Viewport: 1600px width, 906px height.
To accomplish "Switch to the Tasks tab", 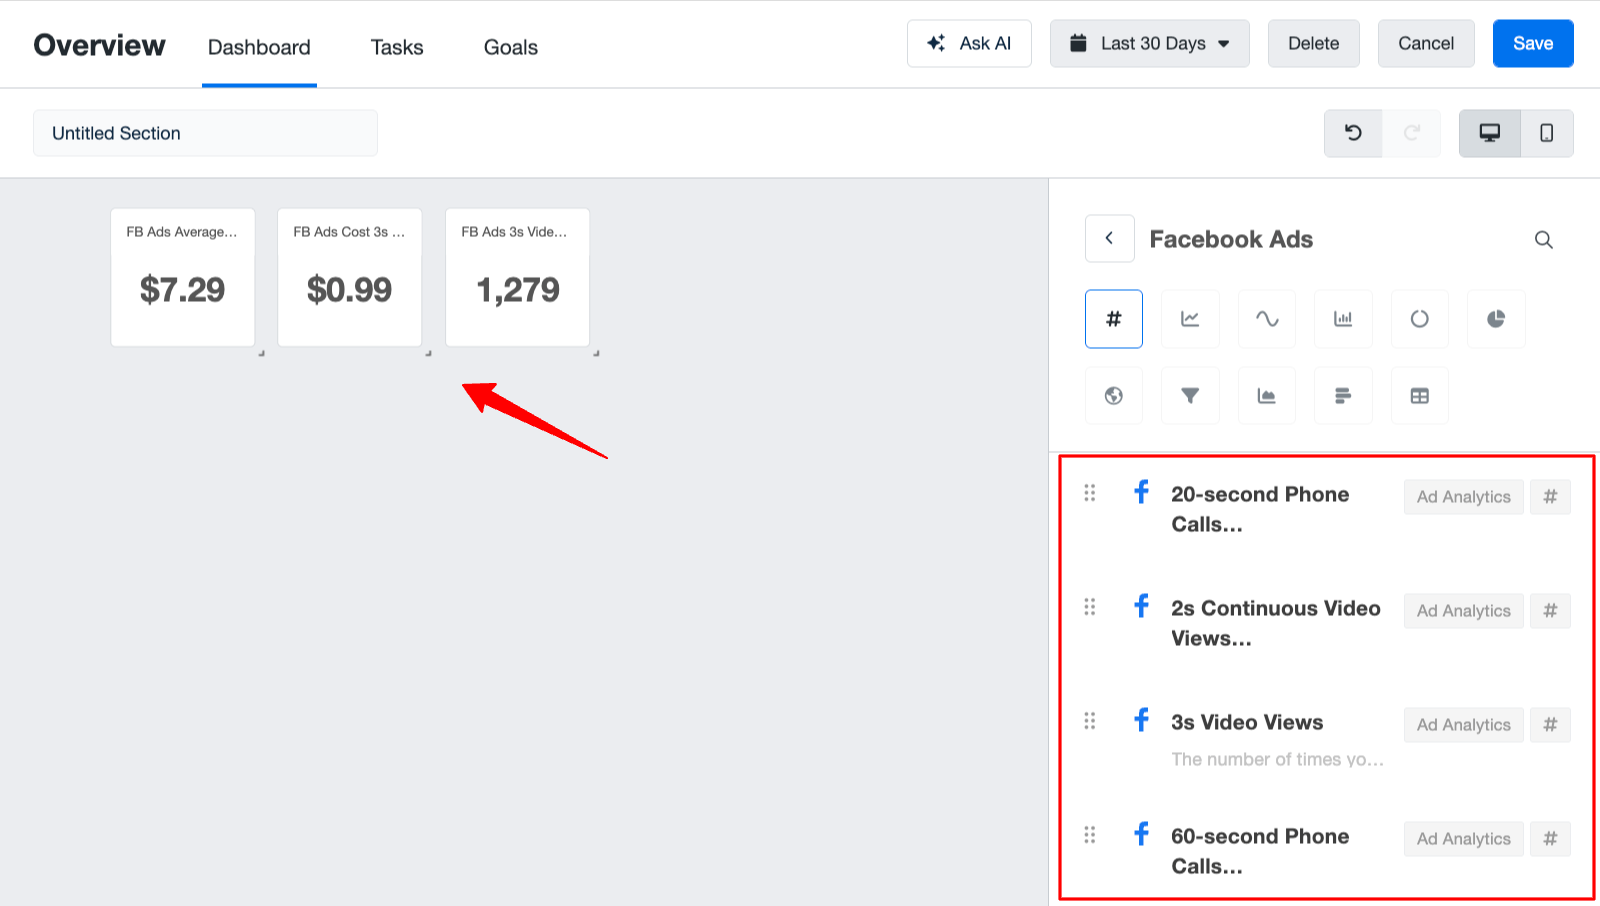I will (x=396, y=47).
